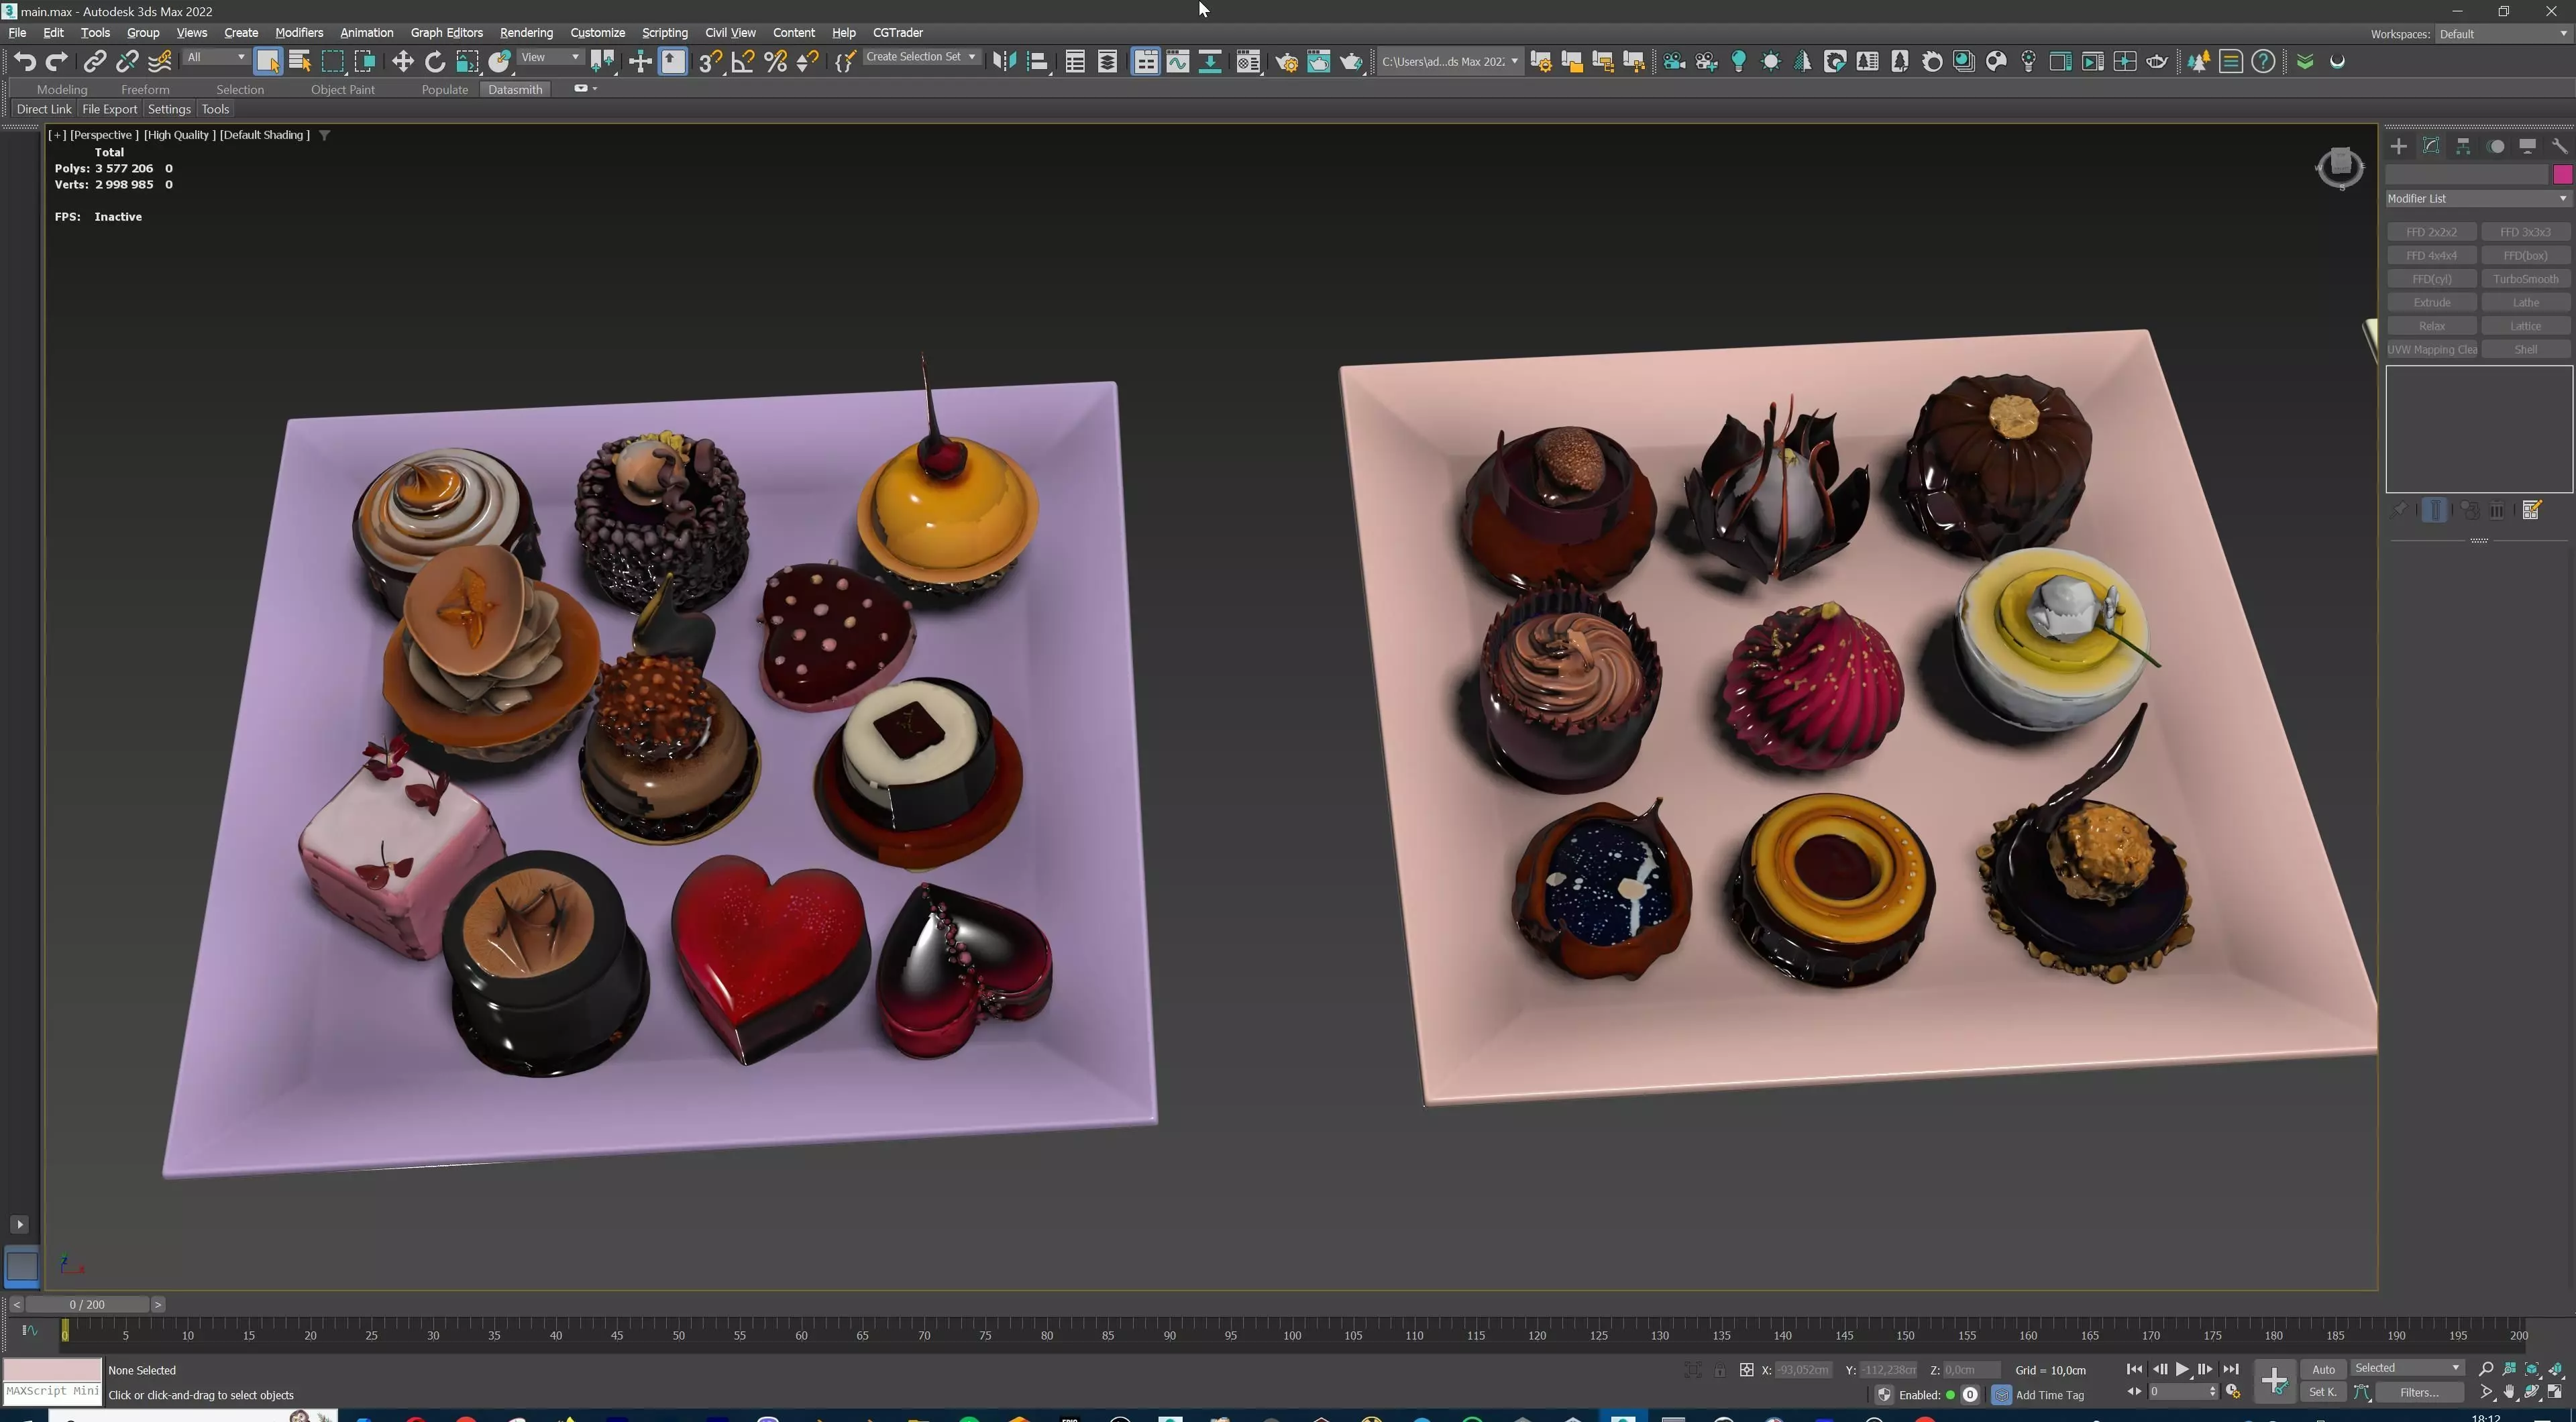Choose the Rectangular Selection Region icon
This screenshot has width=2576, height=1422.
(332, 62)
